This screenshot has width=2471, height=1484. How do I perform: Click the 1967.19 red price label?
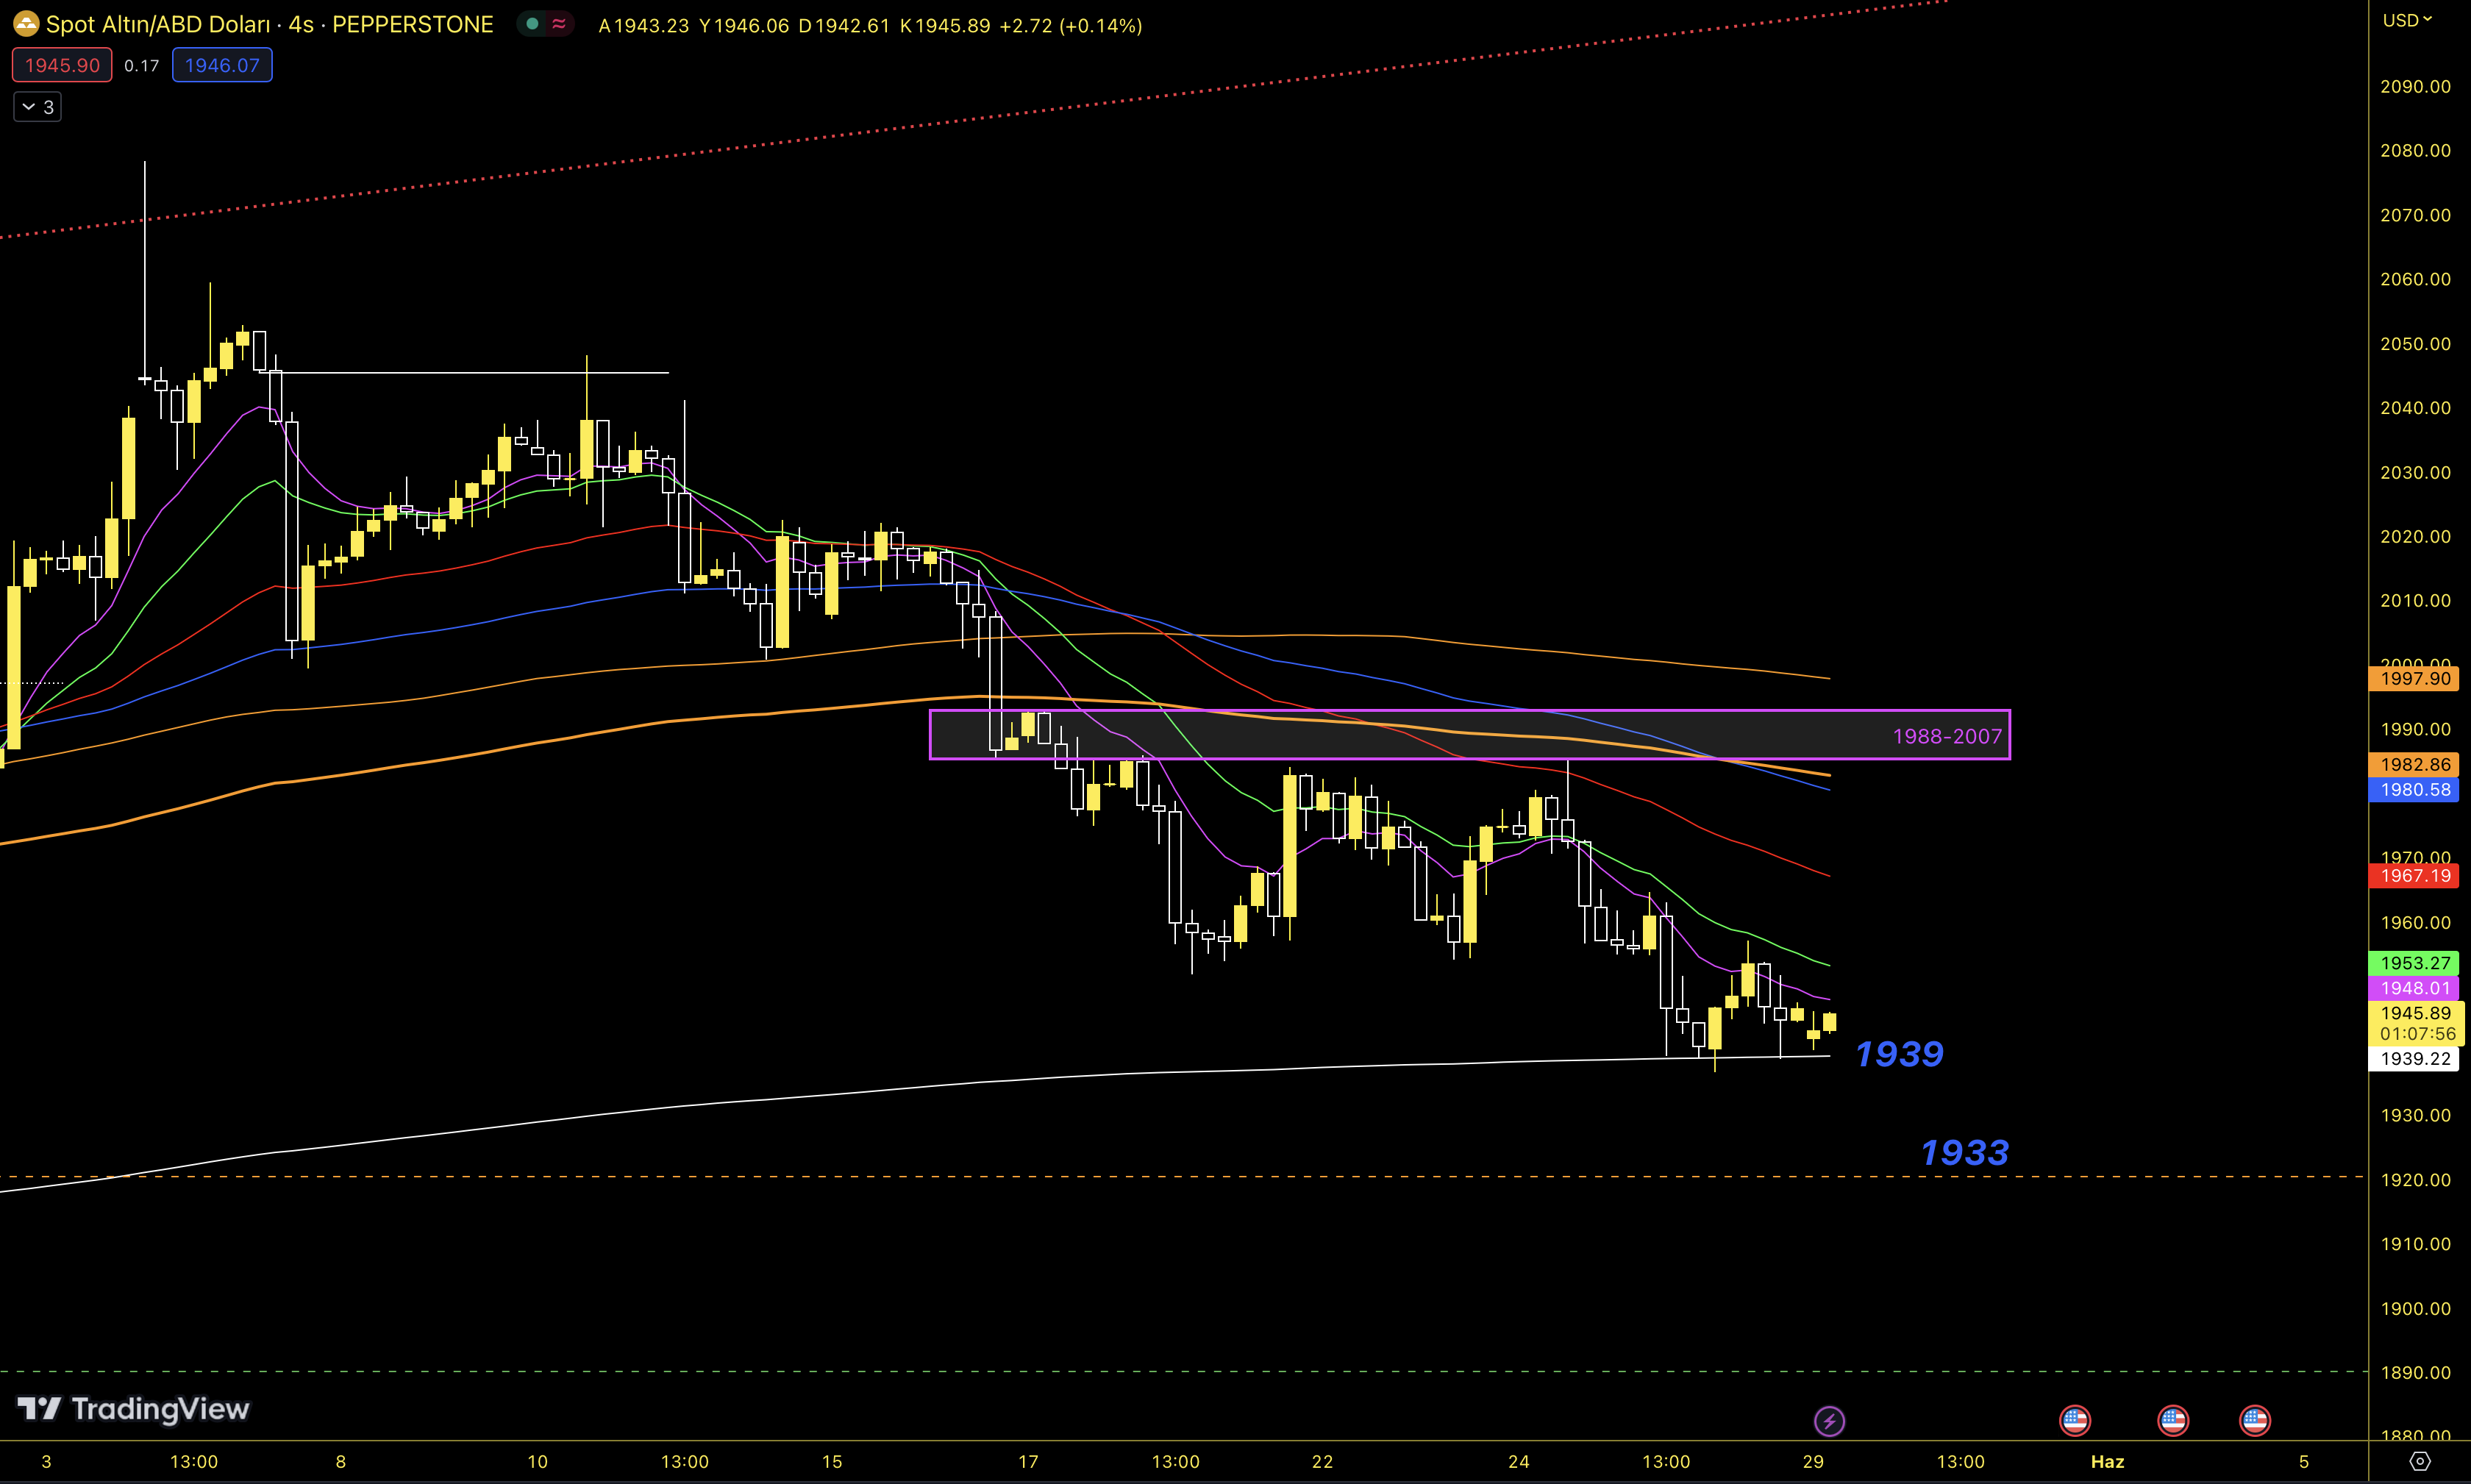[x=2414, y=876]
